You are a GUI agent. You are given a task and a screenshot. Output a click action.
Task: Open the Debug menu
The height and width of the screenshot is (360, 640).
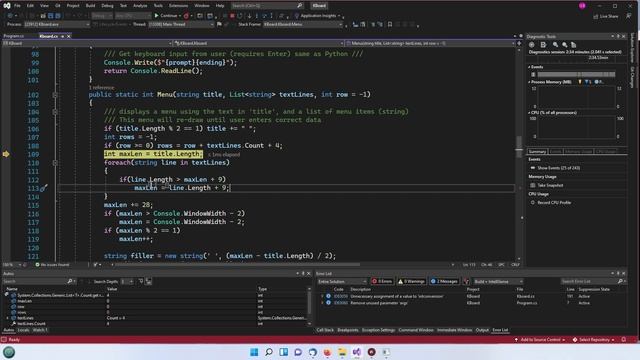[x=107, y=6]
